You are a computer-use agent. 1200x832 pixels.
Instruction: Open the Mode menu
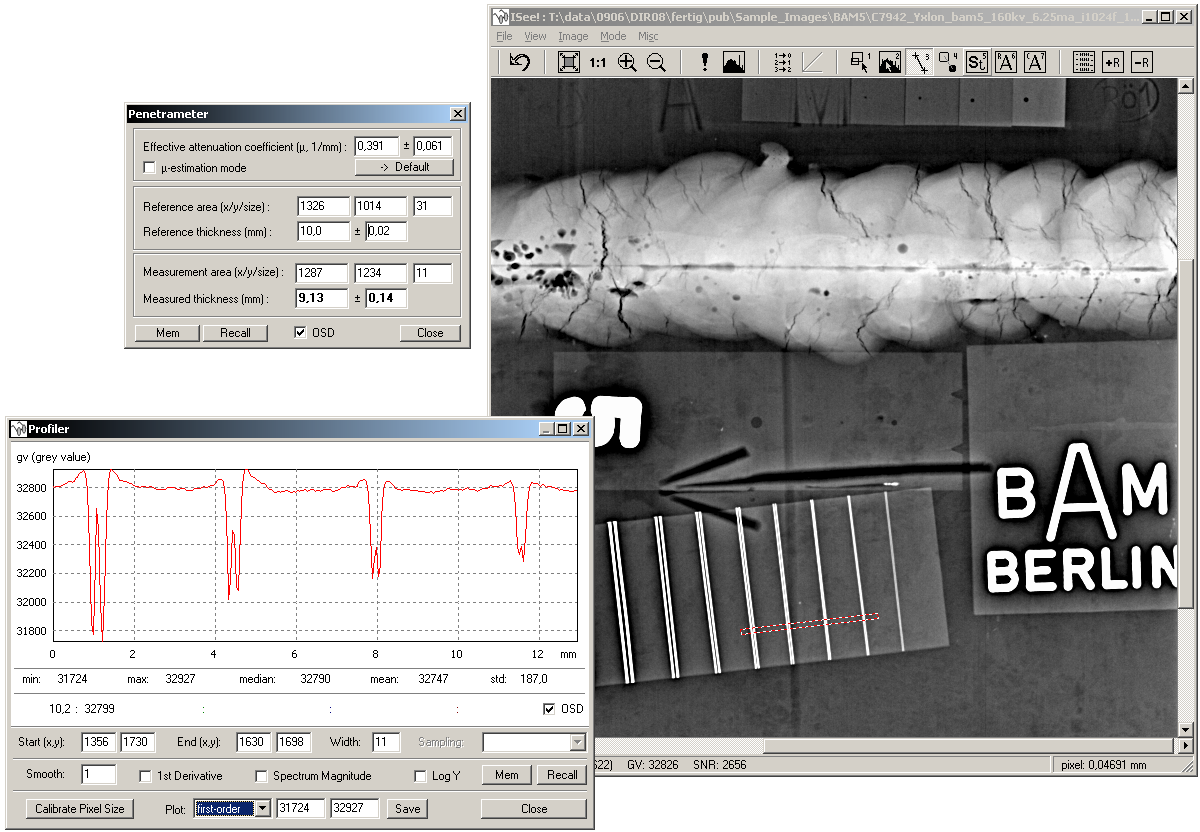[x=613, y=36]
